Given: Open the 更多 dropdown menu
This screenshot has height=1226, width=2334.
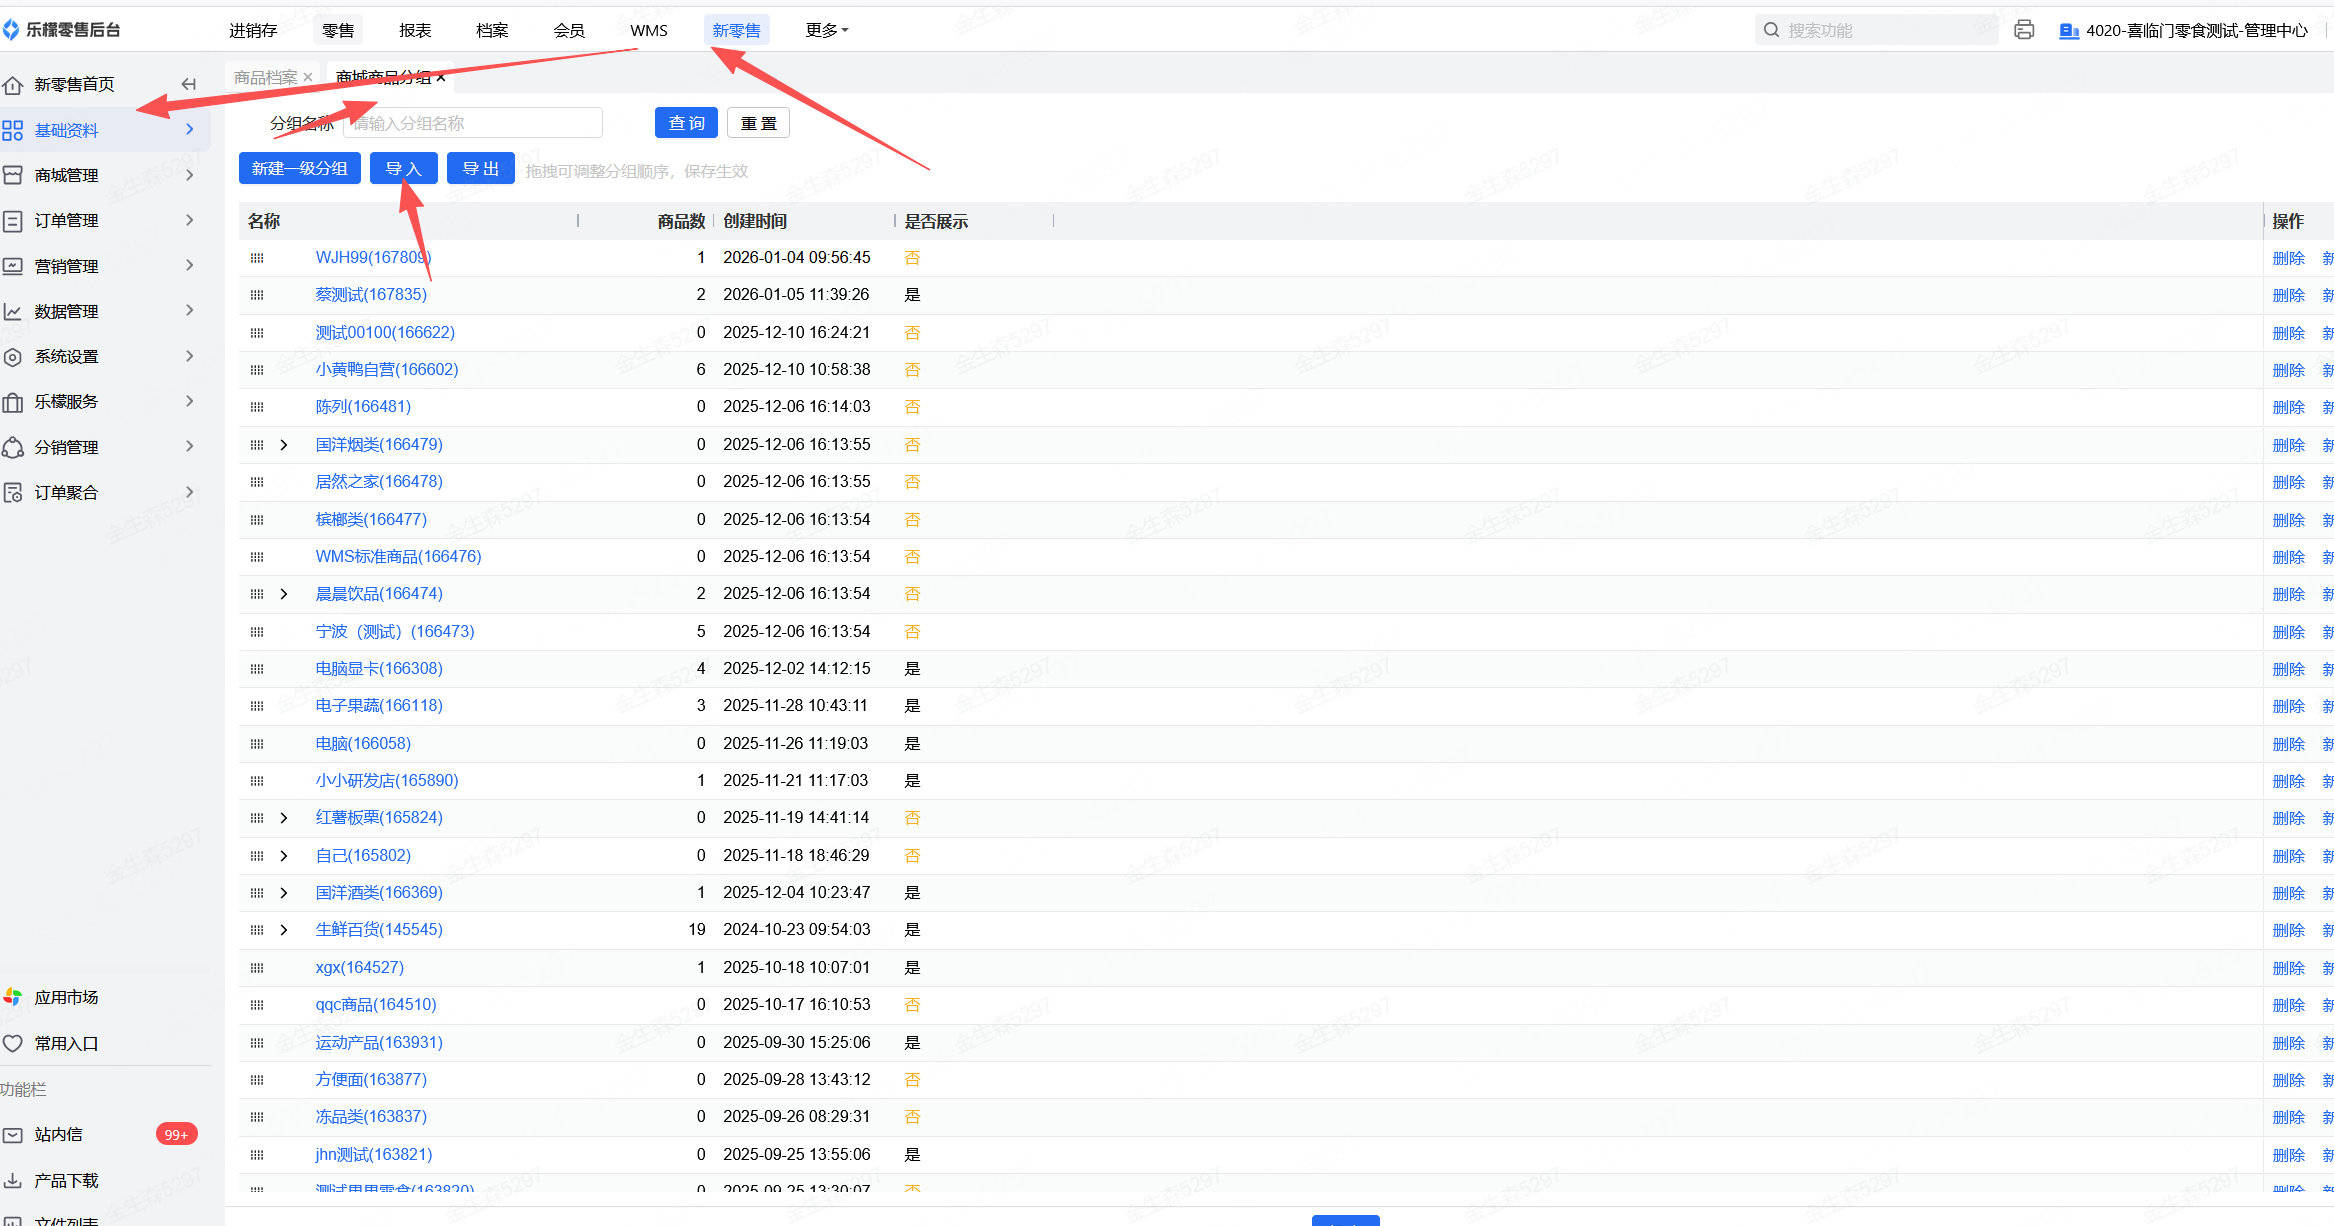Looking at the screenshot, I should pos(826,30).
